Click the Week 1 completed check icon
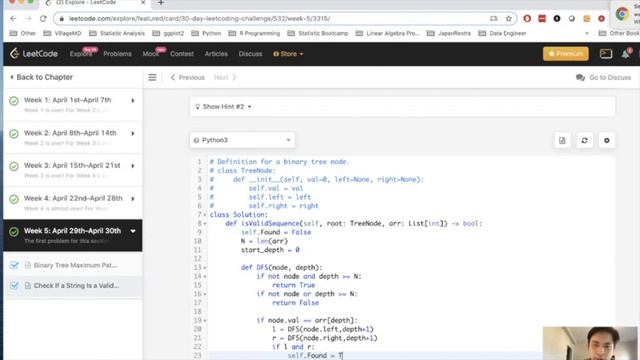The image size is (640, 360). pos(14,101)
